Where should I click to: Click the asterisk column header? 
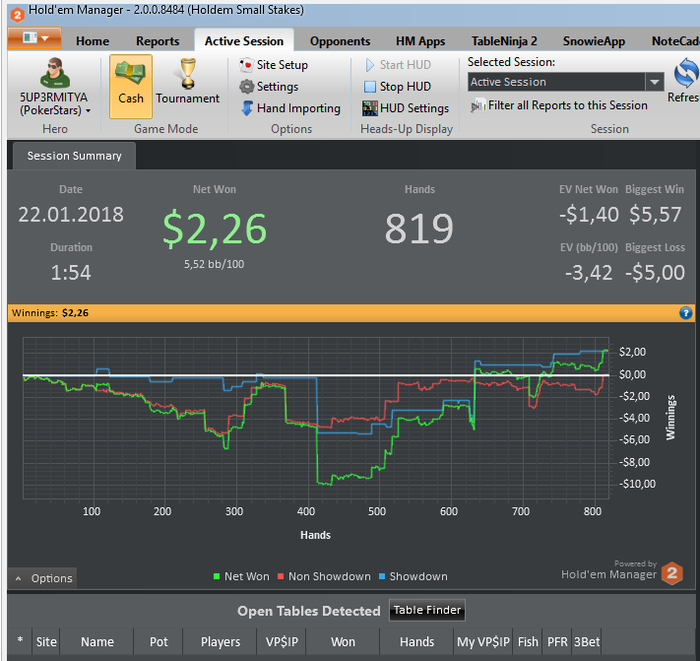(x=20, y=641)
